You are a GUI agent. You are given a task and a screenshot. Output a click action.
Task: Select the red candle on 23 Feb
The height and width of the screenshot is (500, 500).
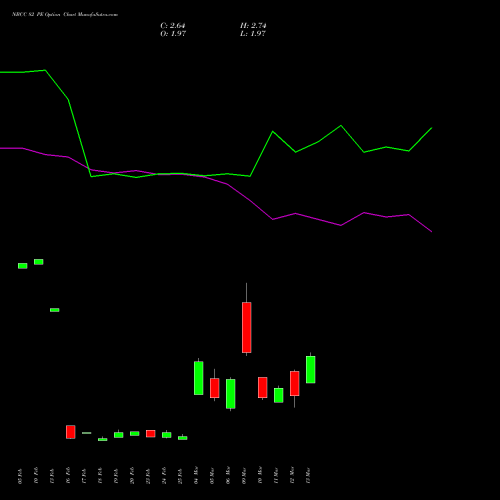[x=151, y=434]
